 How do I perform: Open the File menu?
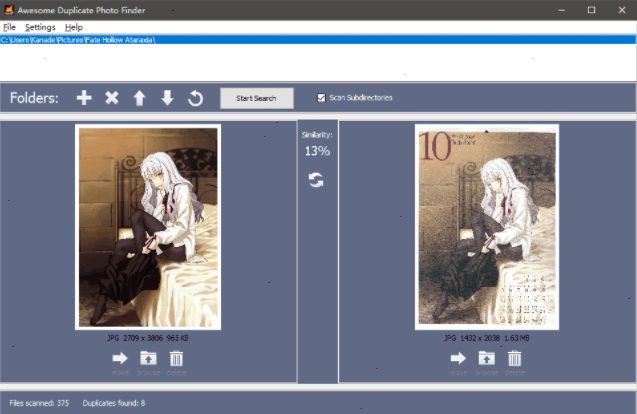(x=9, y=27)
